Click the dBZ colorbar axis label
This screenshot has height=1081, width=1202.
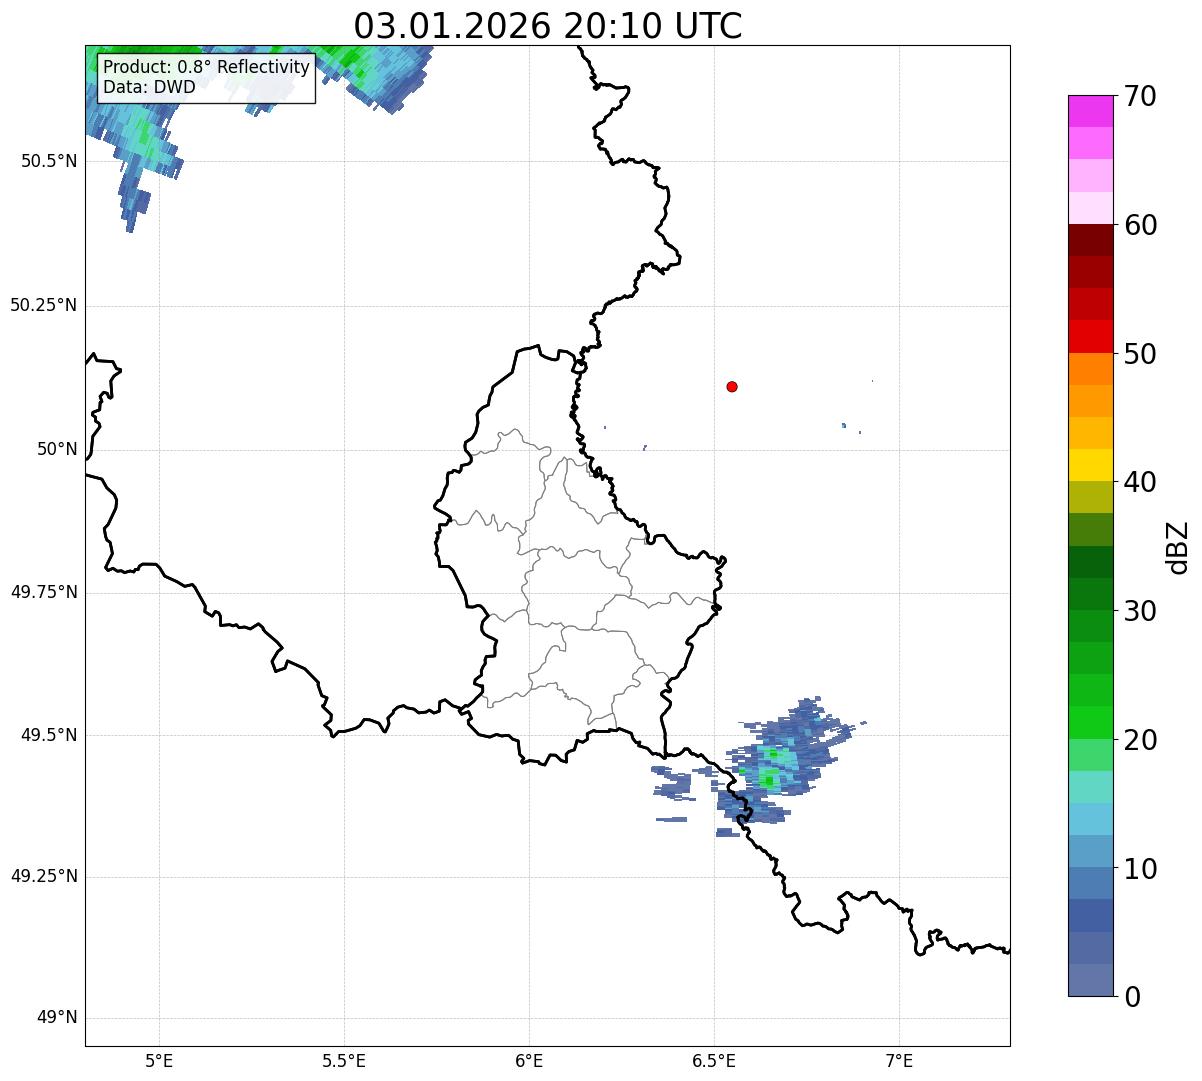coord(1179,547)
